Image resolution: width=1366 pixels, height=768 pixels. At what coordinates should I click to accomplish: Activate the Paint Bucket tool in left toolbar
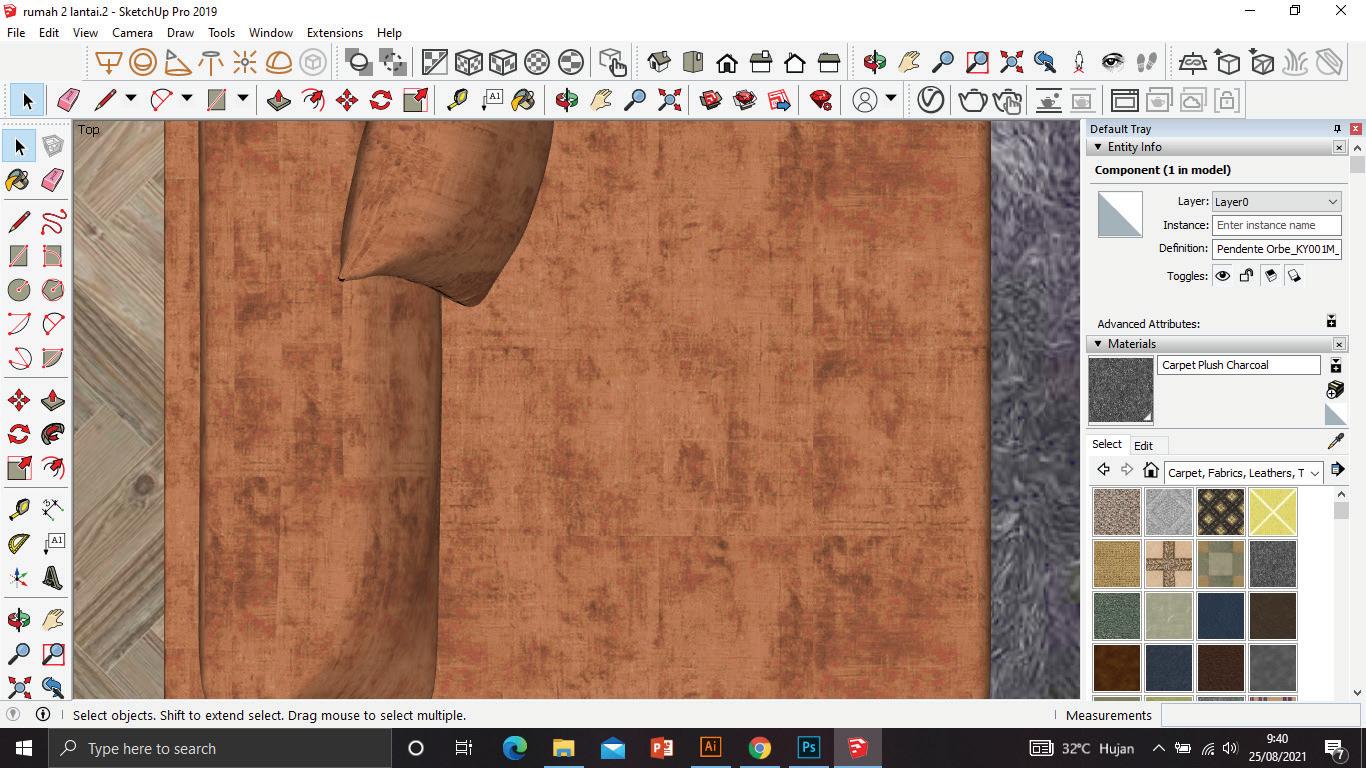click(x=18, y=180)
